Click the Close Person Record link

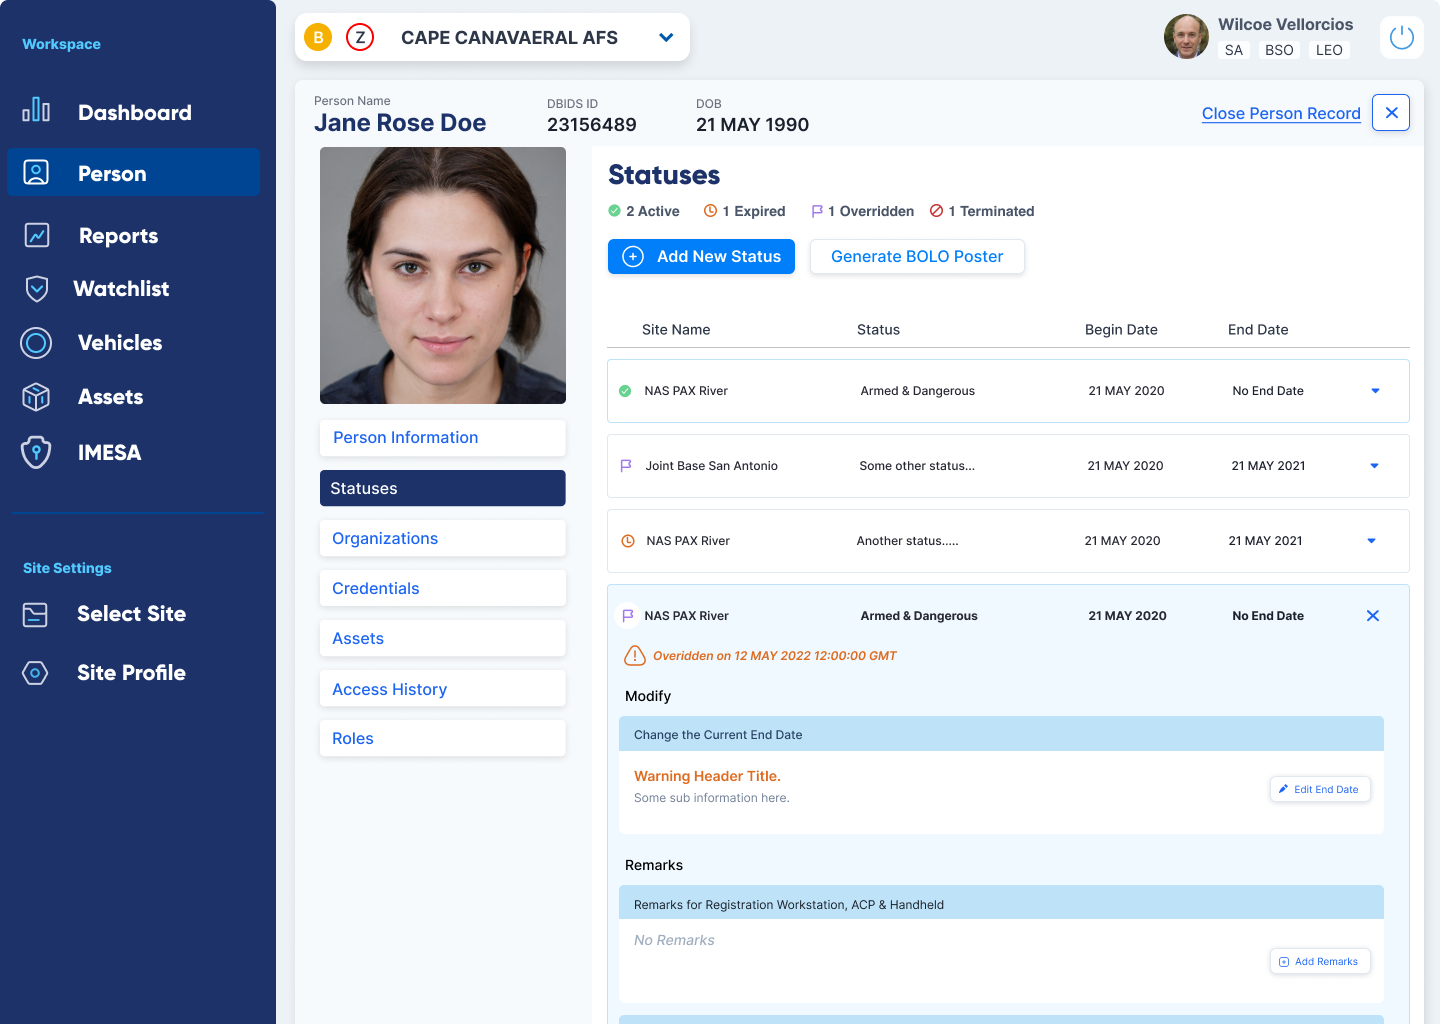[x=1281, y=113]
